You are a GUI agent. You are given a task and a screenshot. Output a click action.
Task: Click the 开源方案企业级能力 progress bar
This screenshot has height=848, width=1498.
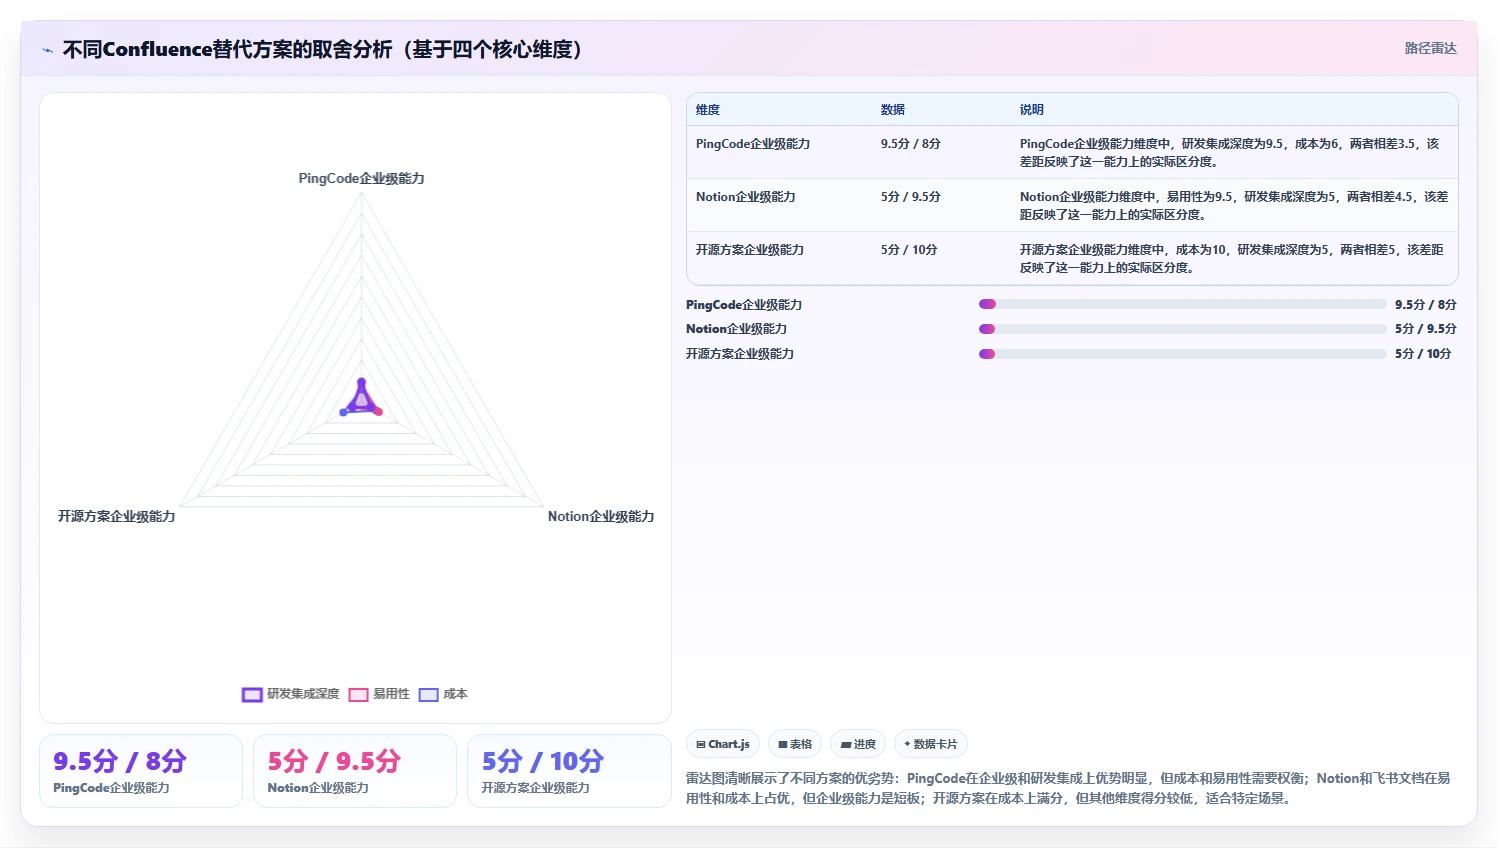point(1183,354)
